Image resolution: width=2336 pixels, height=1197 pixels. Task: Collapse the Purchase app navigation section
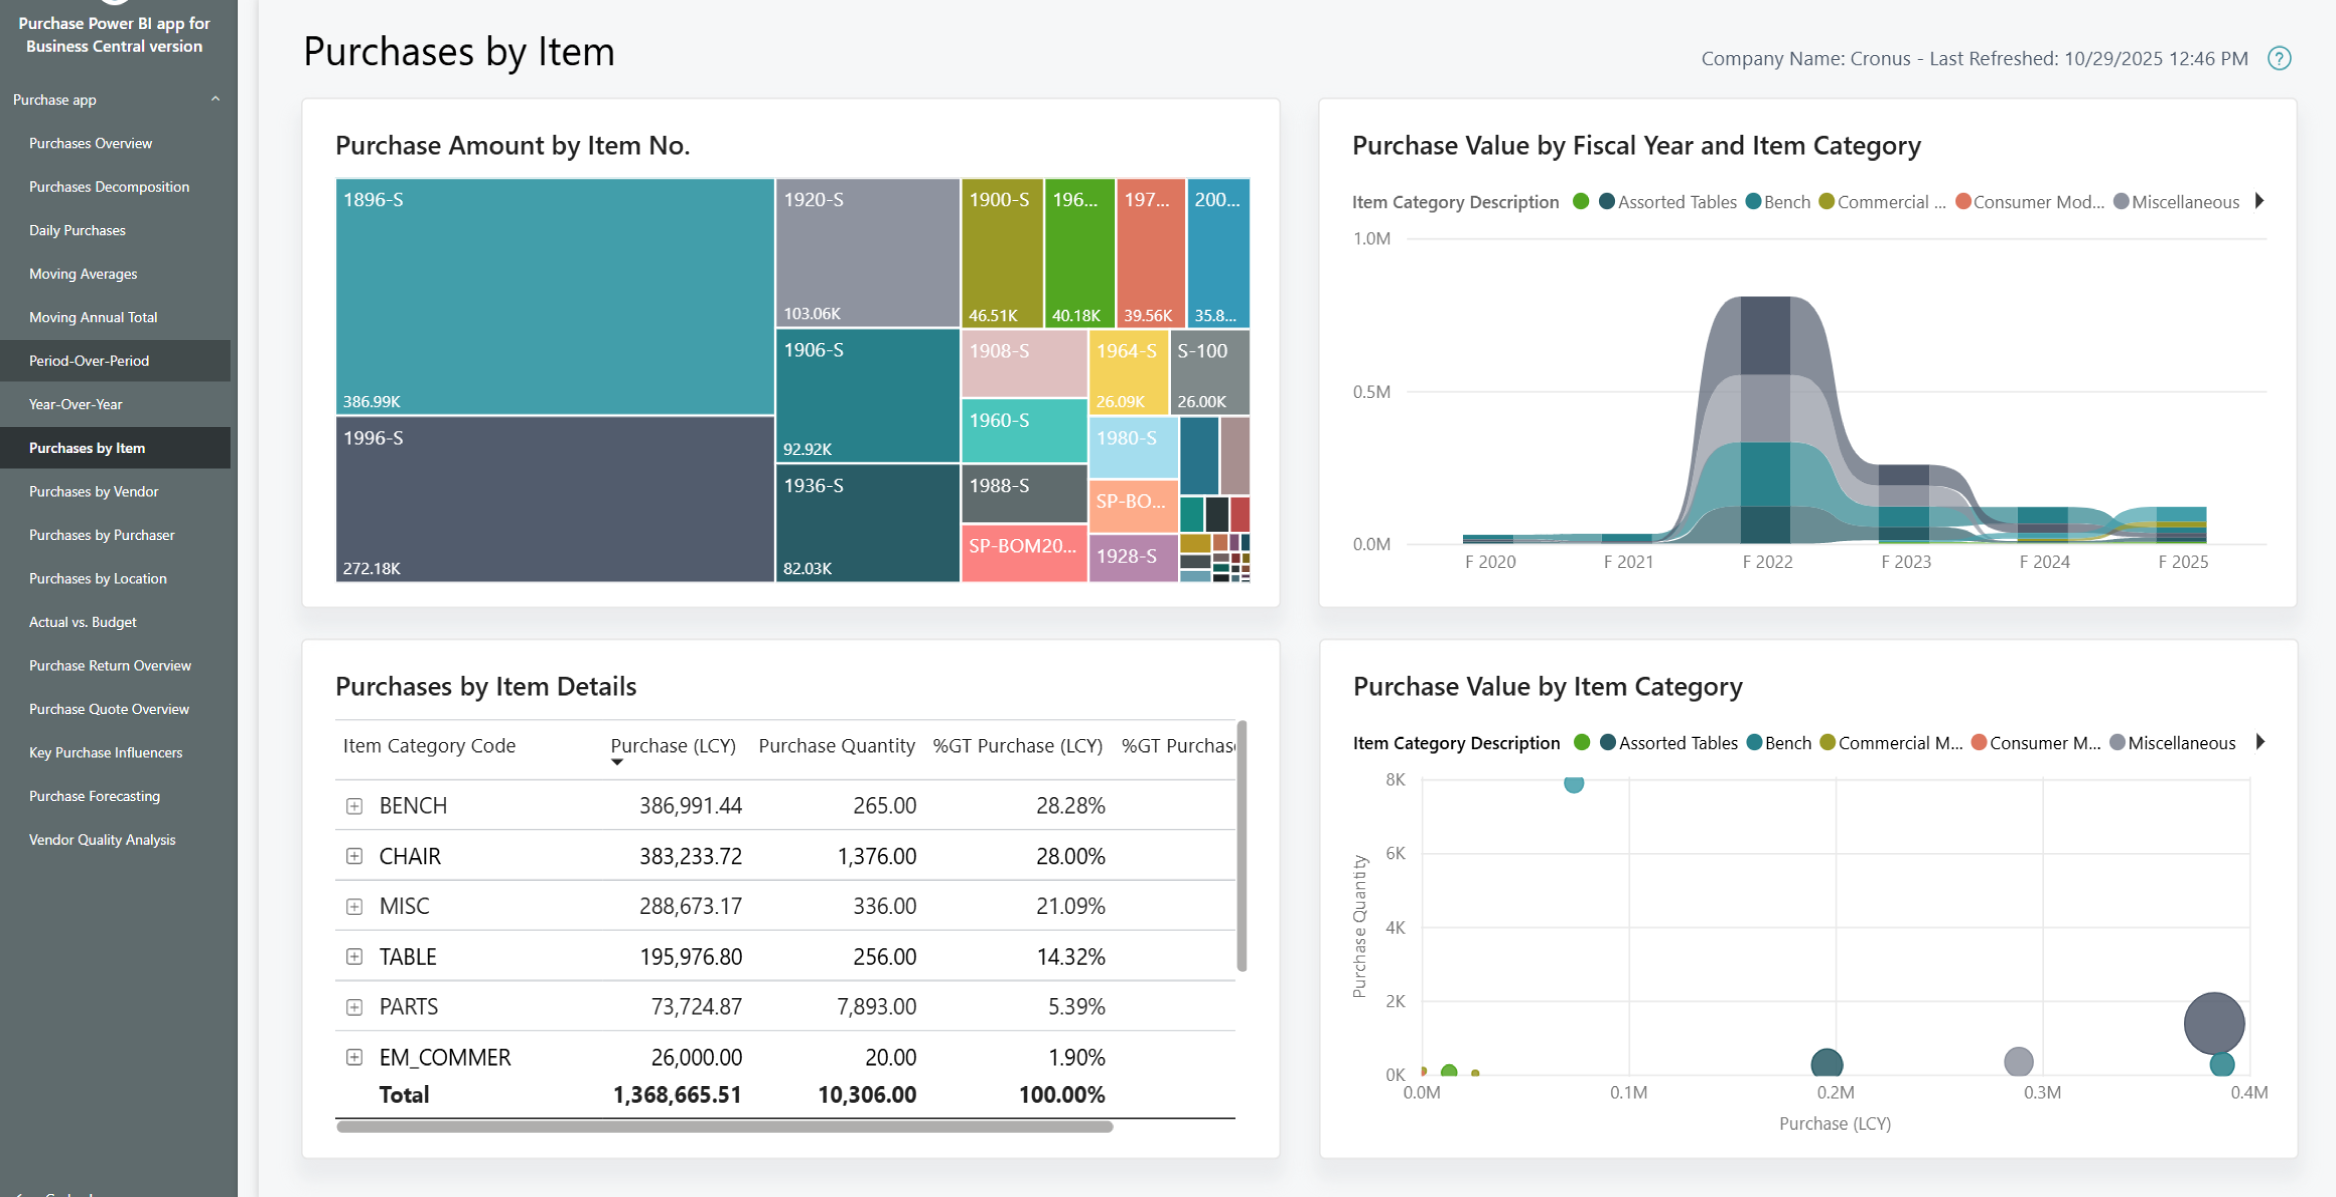215,99
